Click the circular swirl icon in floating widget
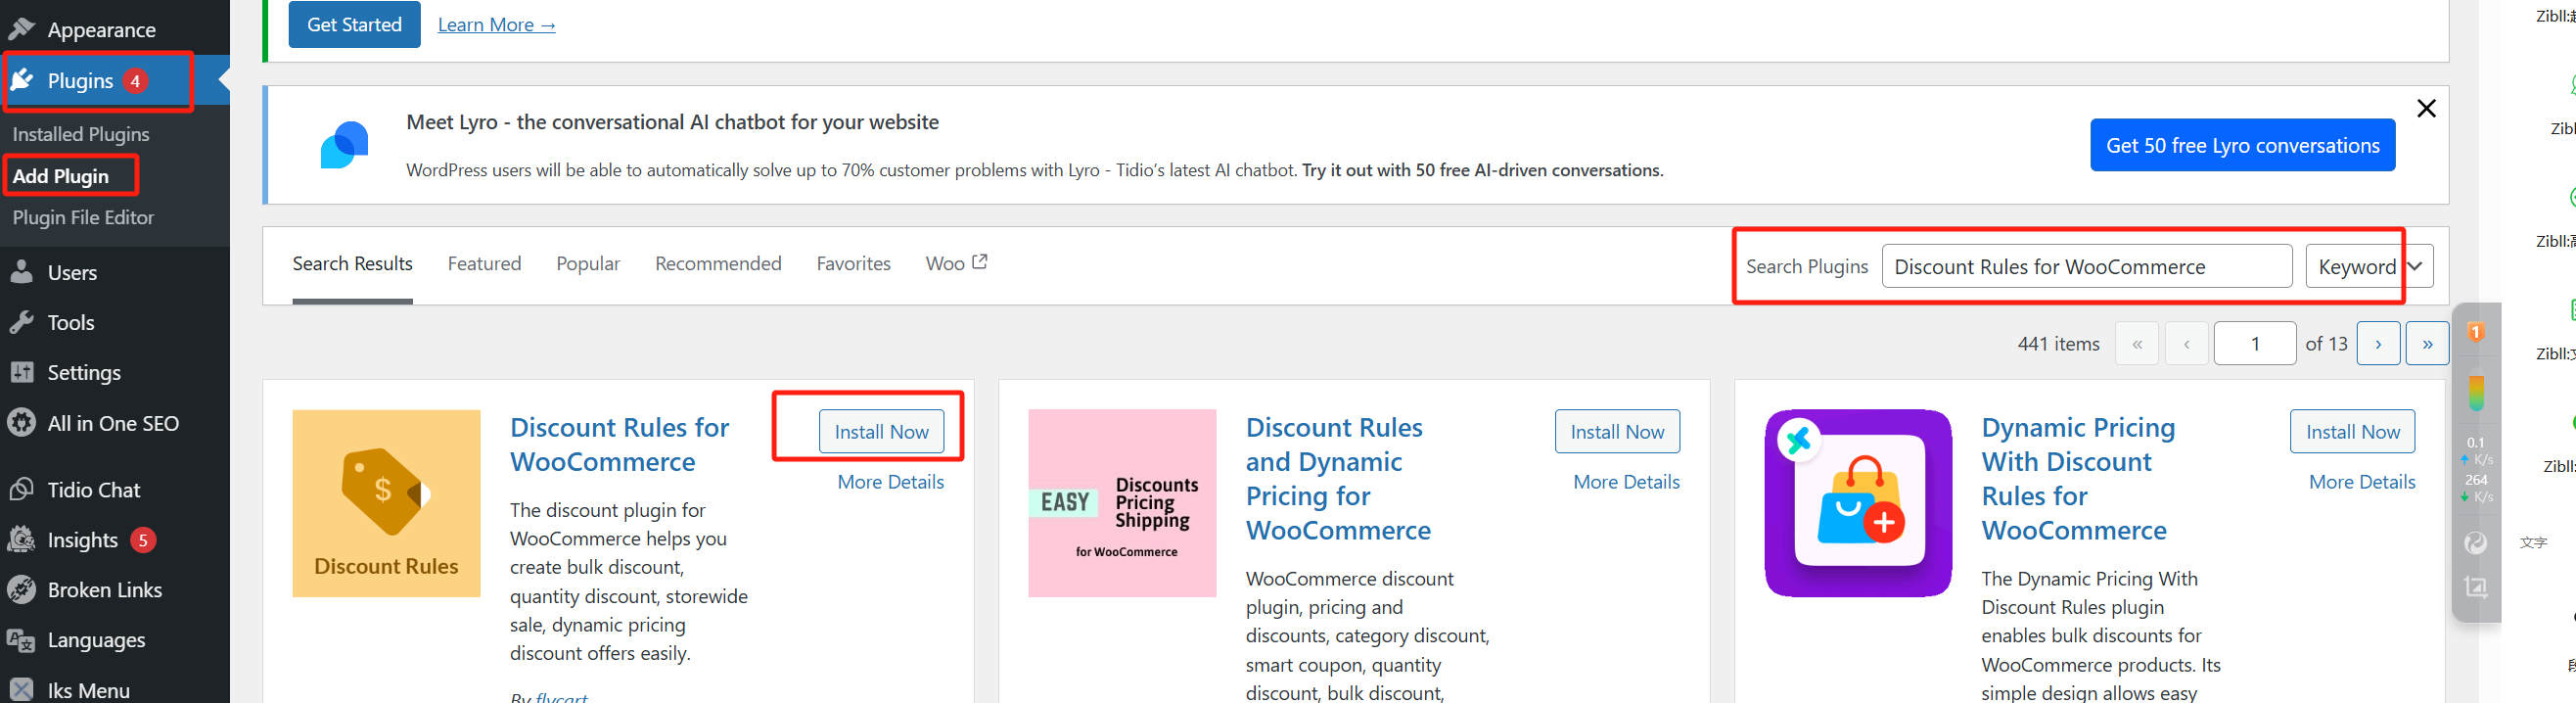2576x703 pixels. 2476,543
